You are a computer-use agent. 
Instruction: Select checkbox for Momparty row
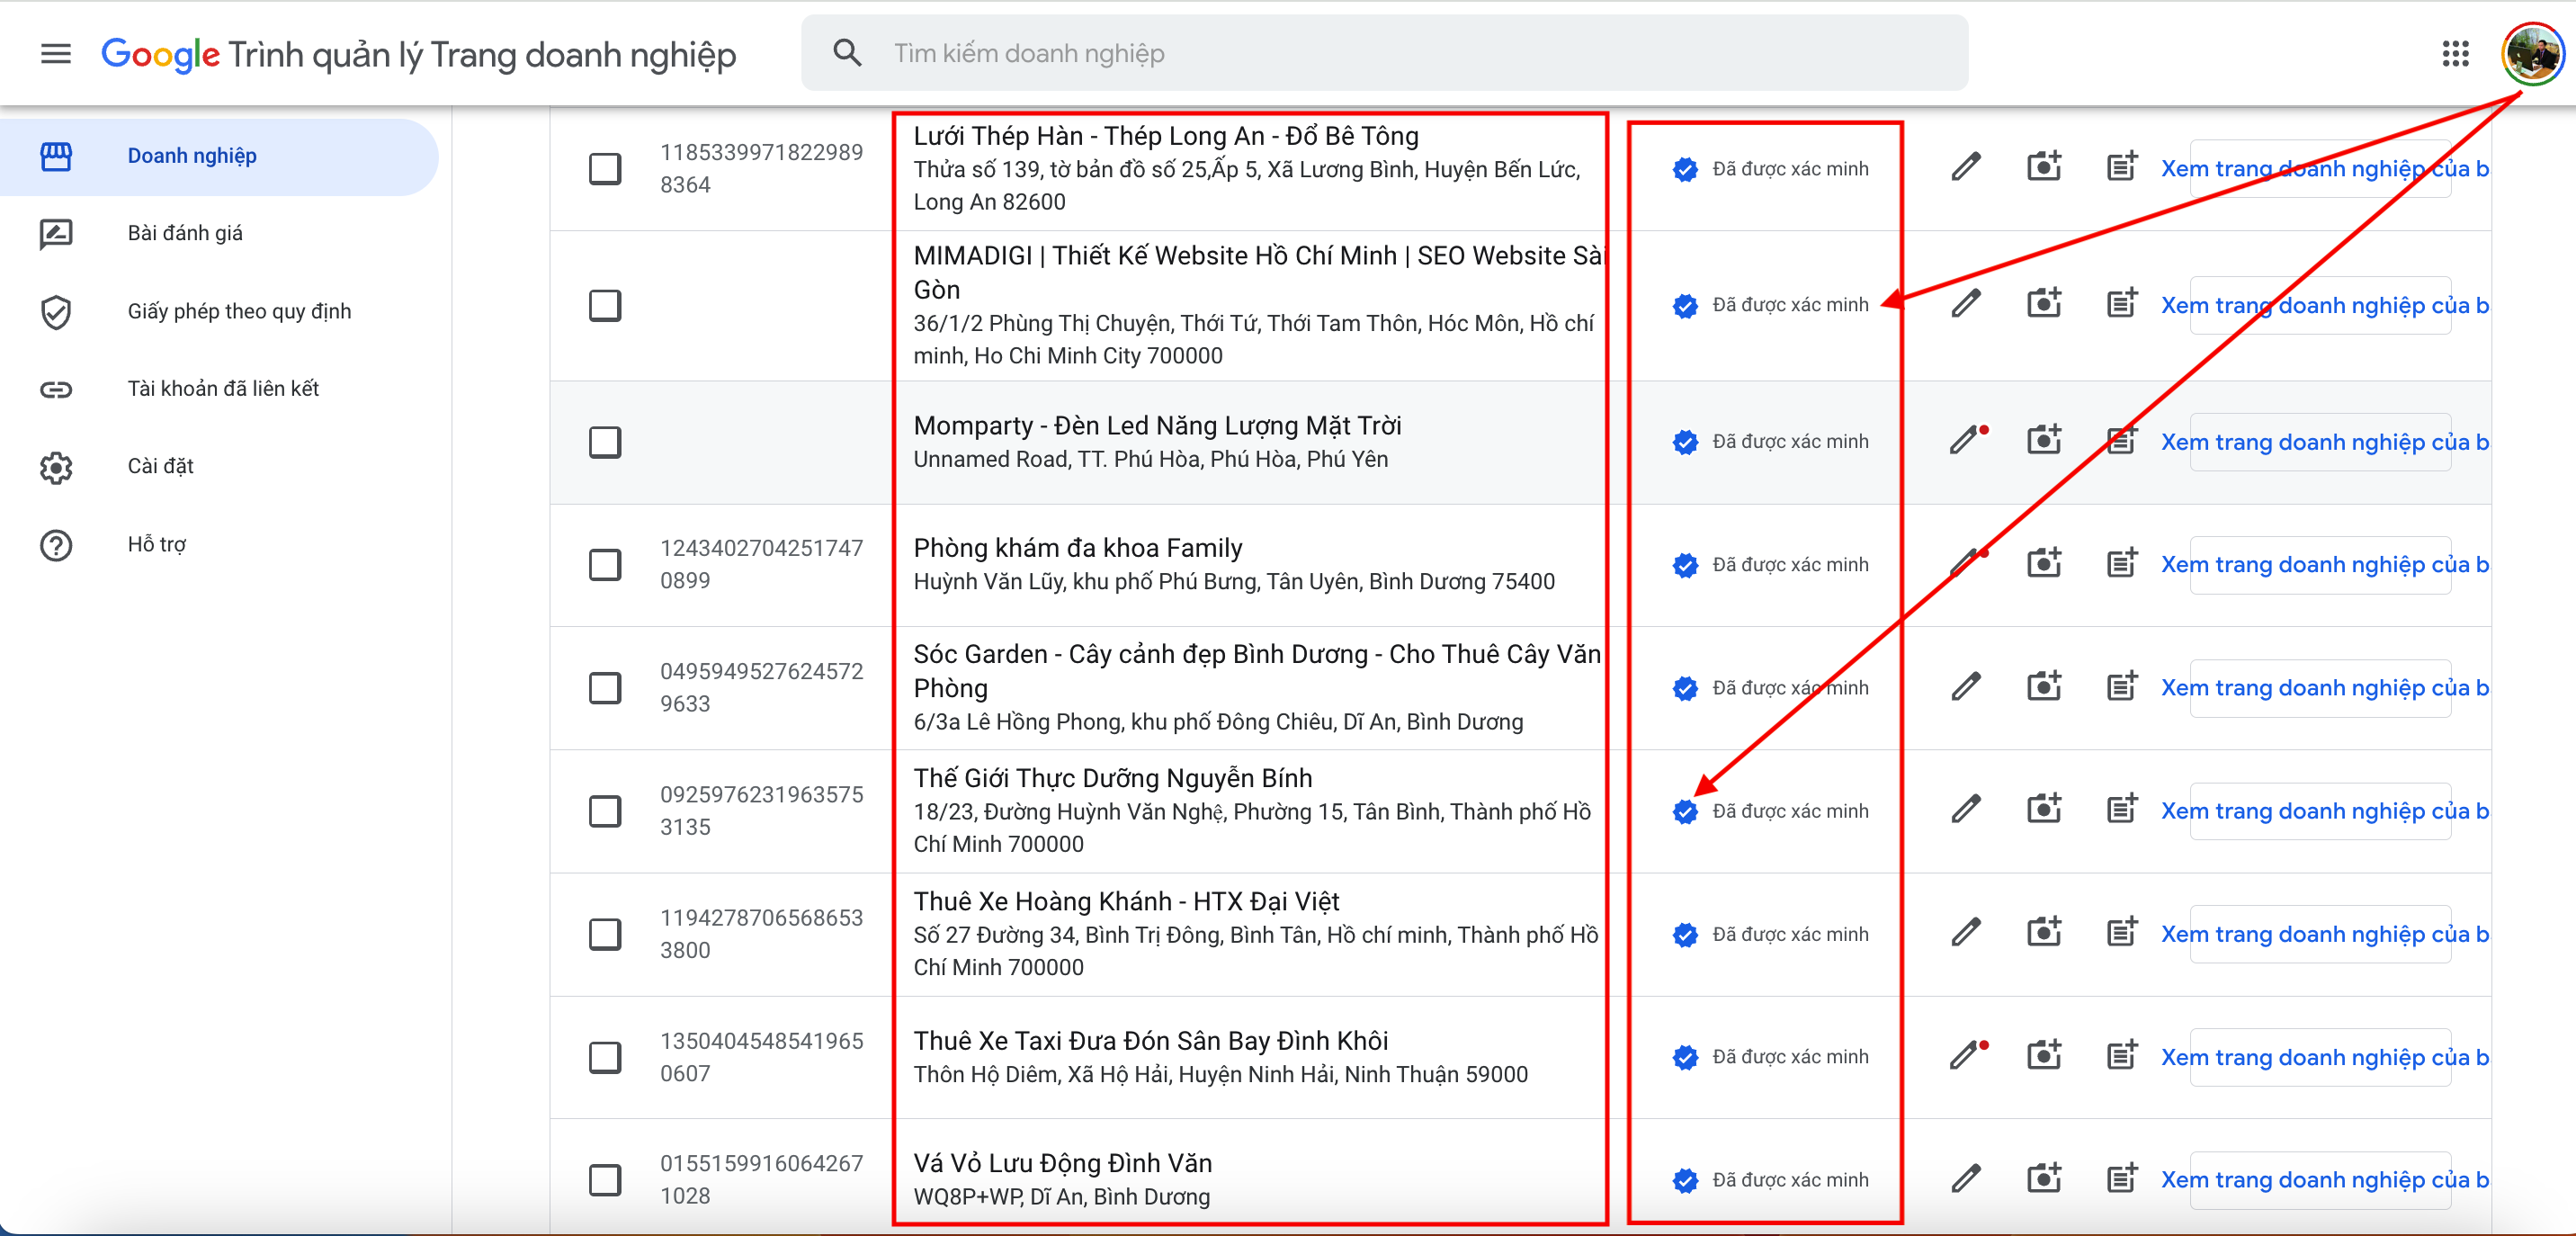pyautogui.click(x=604, y=442)
